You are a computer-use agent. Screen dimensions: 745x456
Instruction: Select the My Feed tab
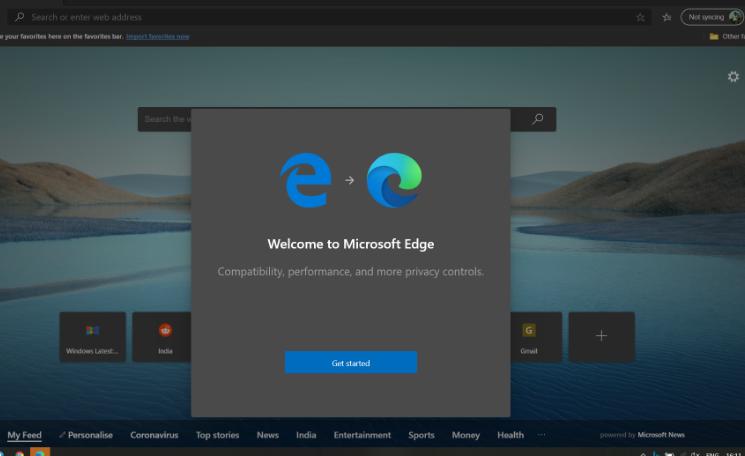tap(24, 435)
